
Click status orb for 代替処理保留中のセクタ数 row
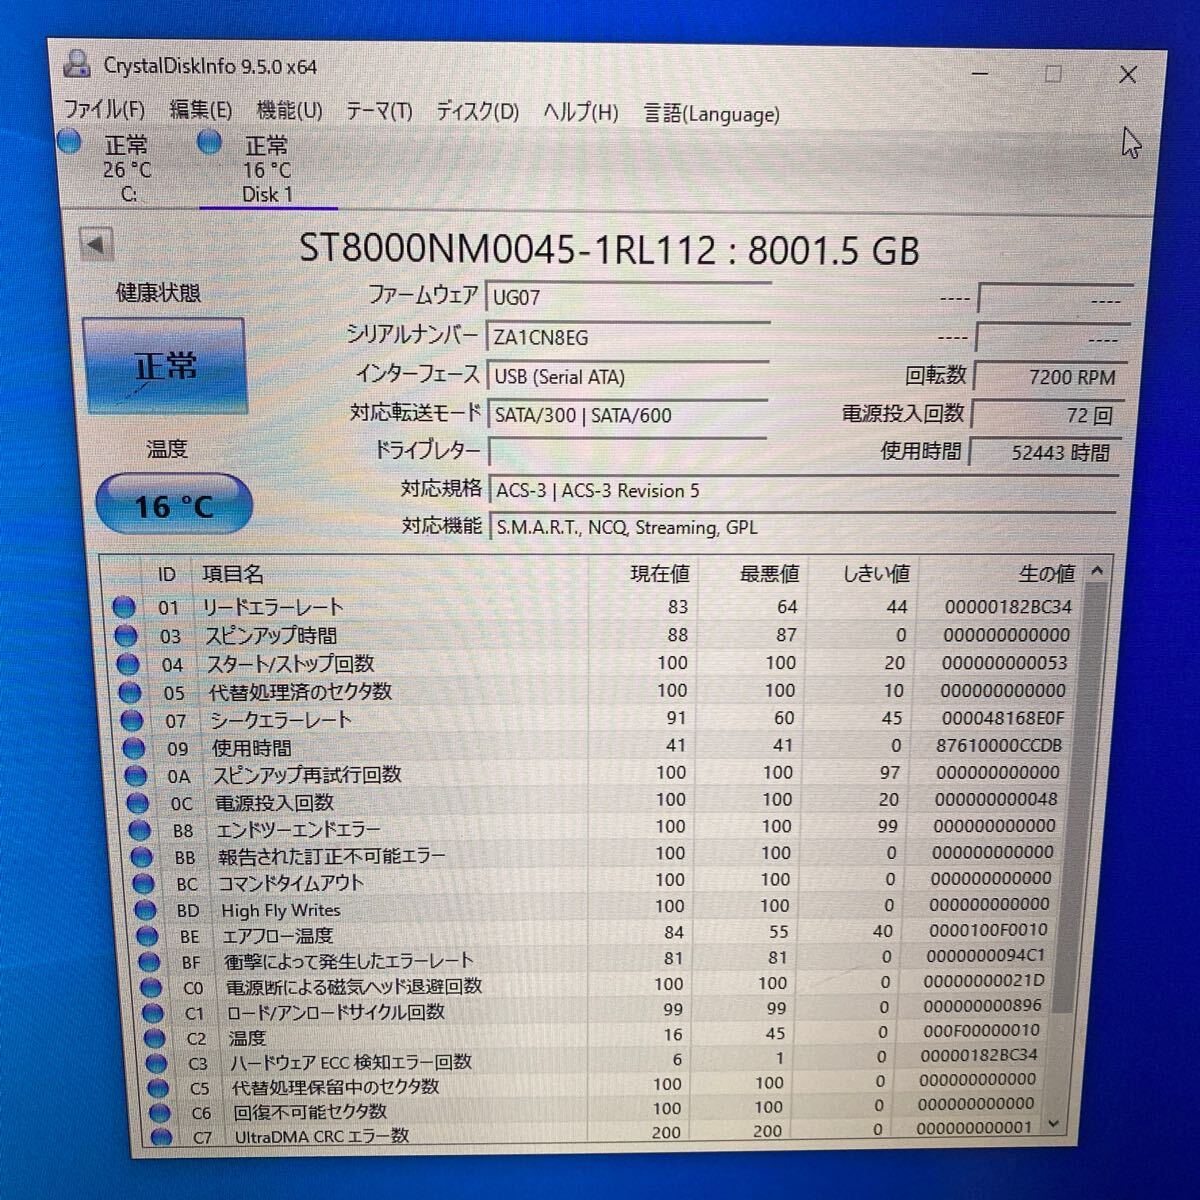click(159, 1088)
